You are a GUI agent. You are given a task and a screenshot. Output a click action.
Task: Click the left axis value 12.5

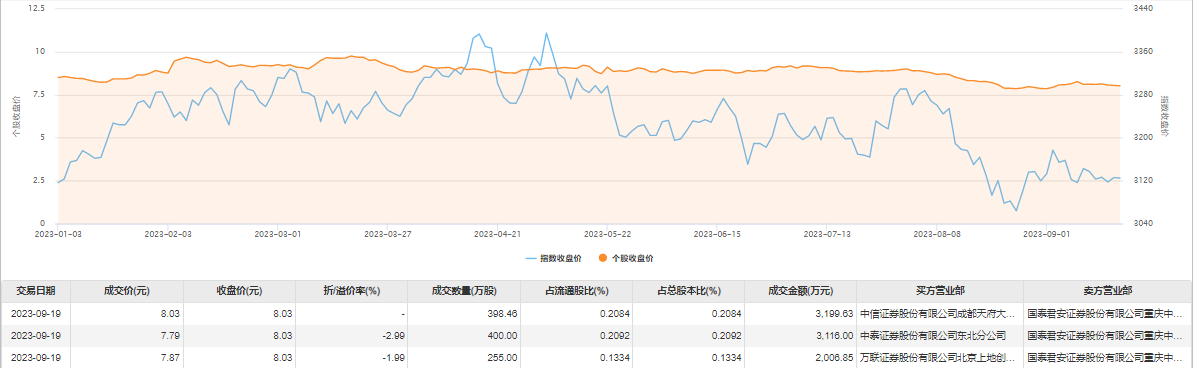(x=37, y=8)
